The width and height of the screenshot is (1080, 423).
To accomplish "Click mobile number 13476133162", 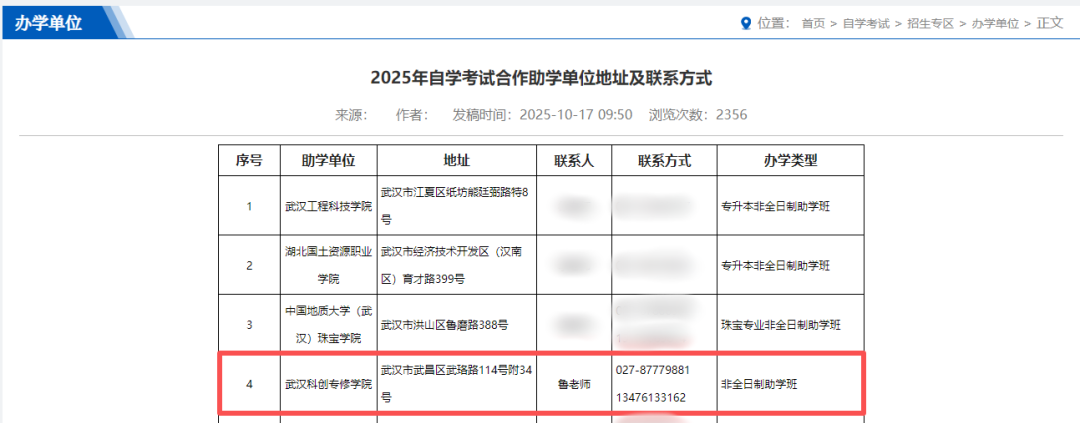I will coord(650,398).
